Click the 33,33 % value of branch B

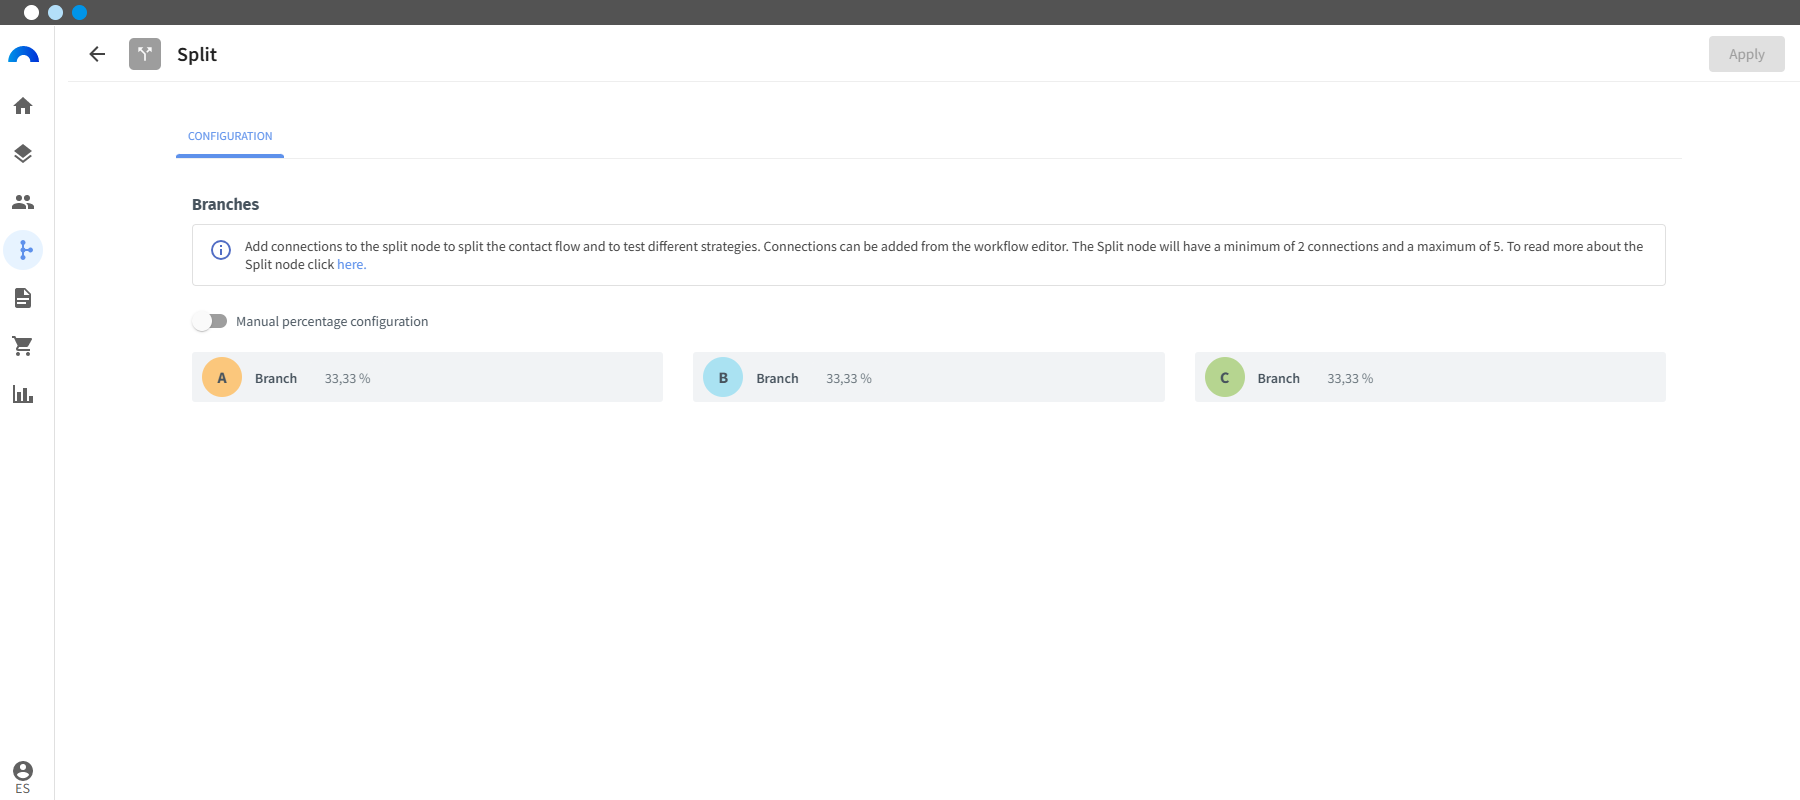point(849,379)
